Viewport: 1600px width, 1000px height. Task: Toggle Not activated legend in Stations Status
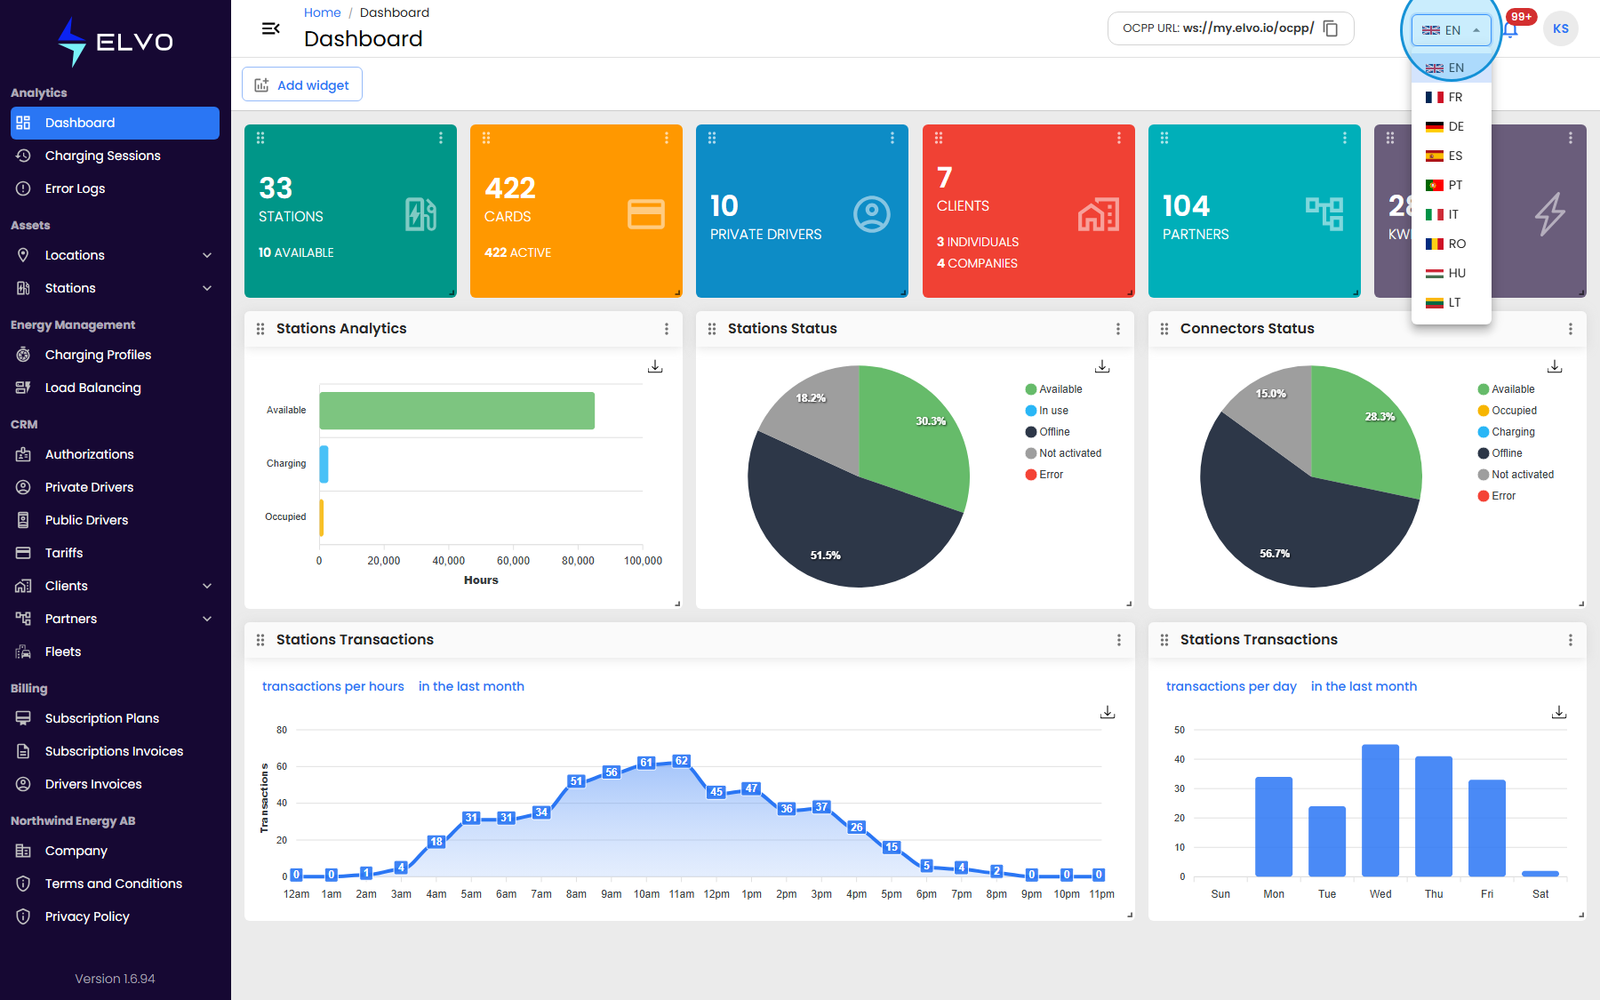pos(1064,453)
